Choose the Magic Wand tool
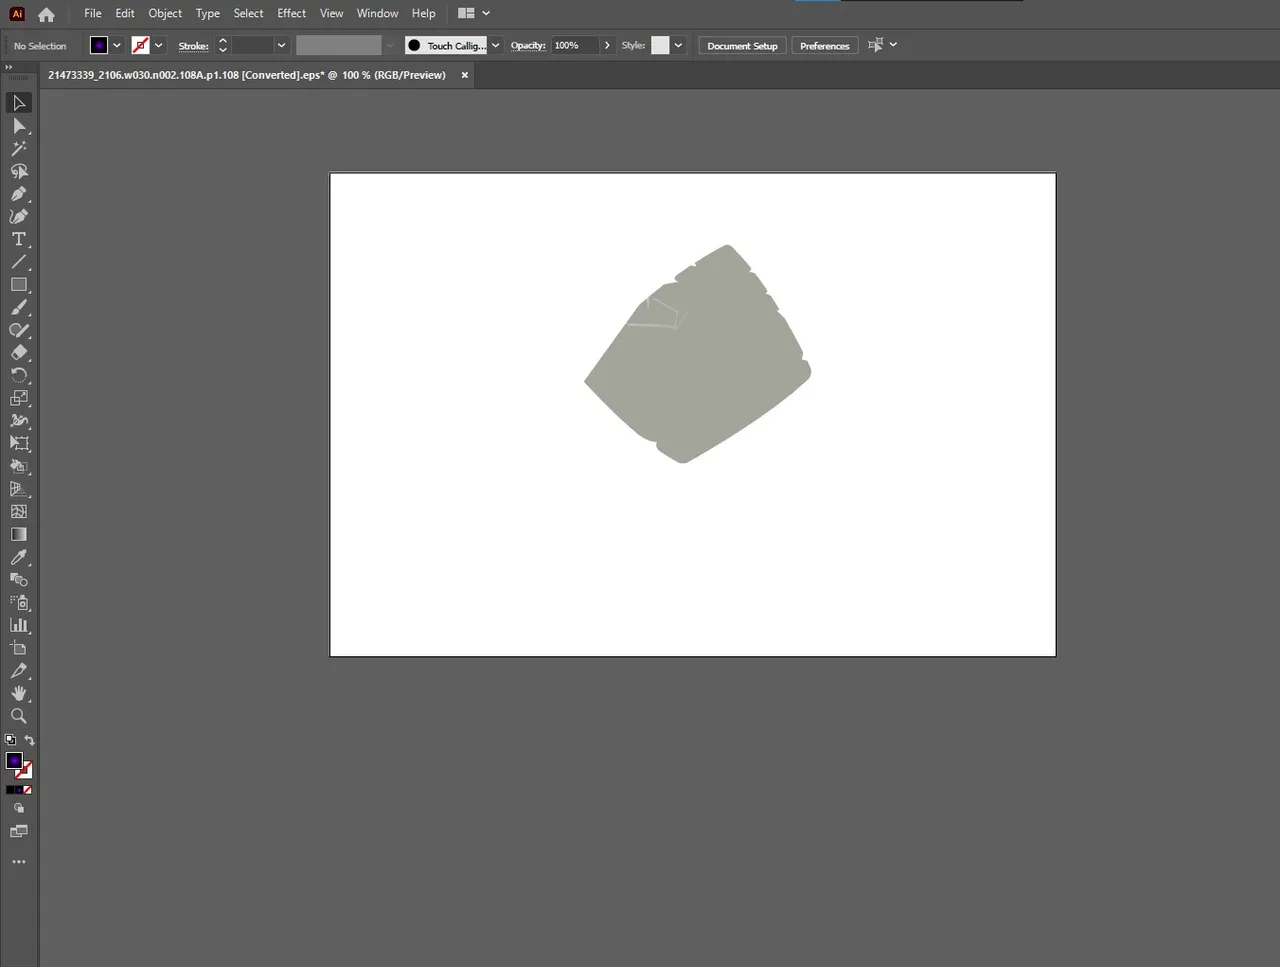 19,148
